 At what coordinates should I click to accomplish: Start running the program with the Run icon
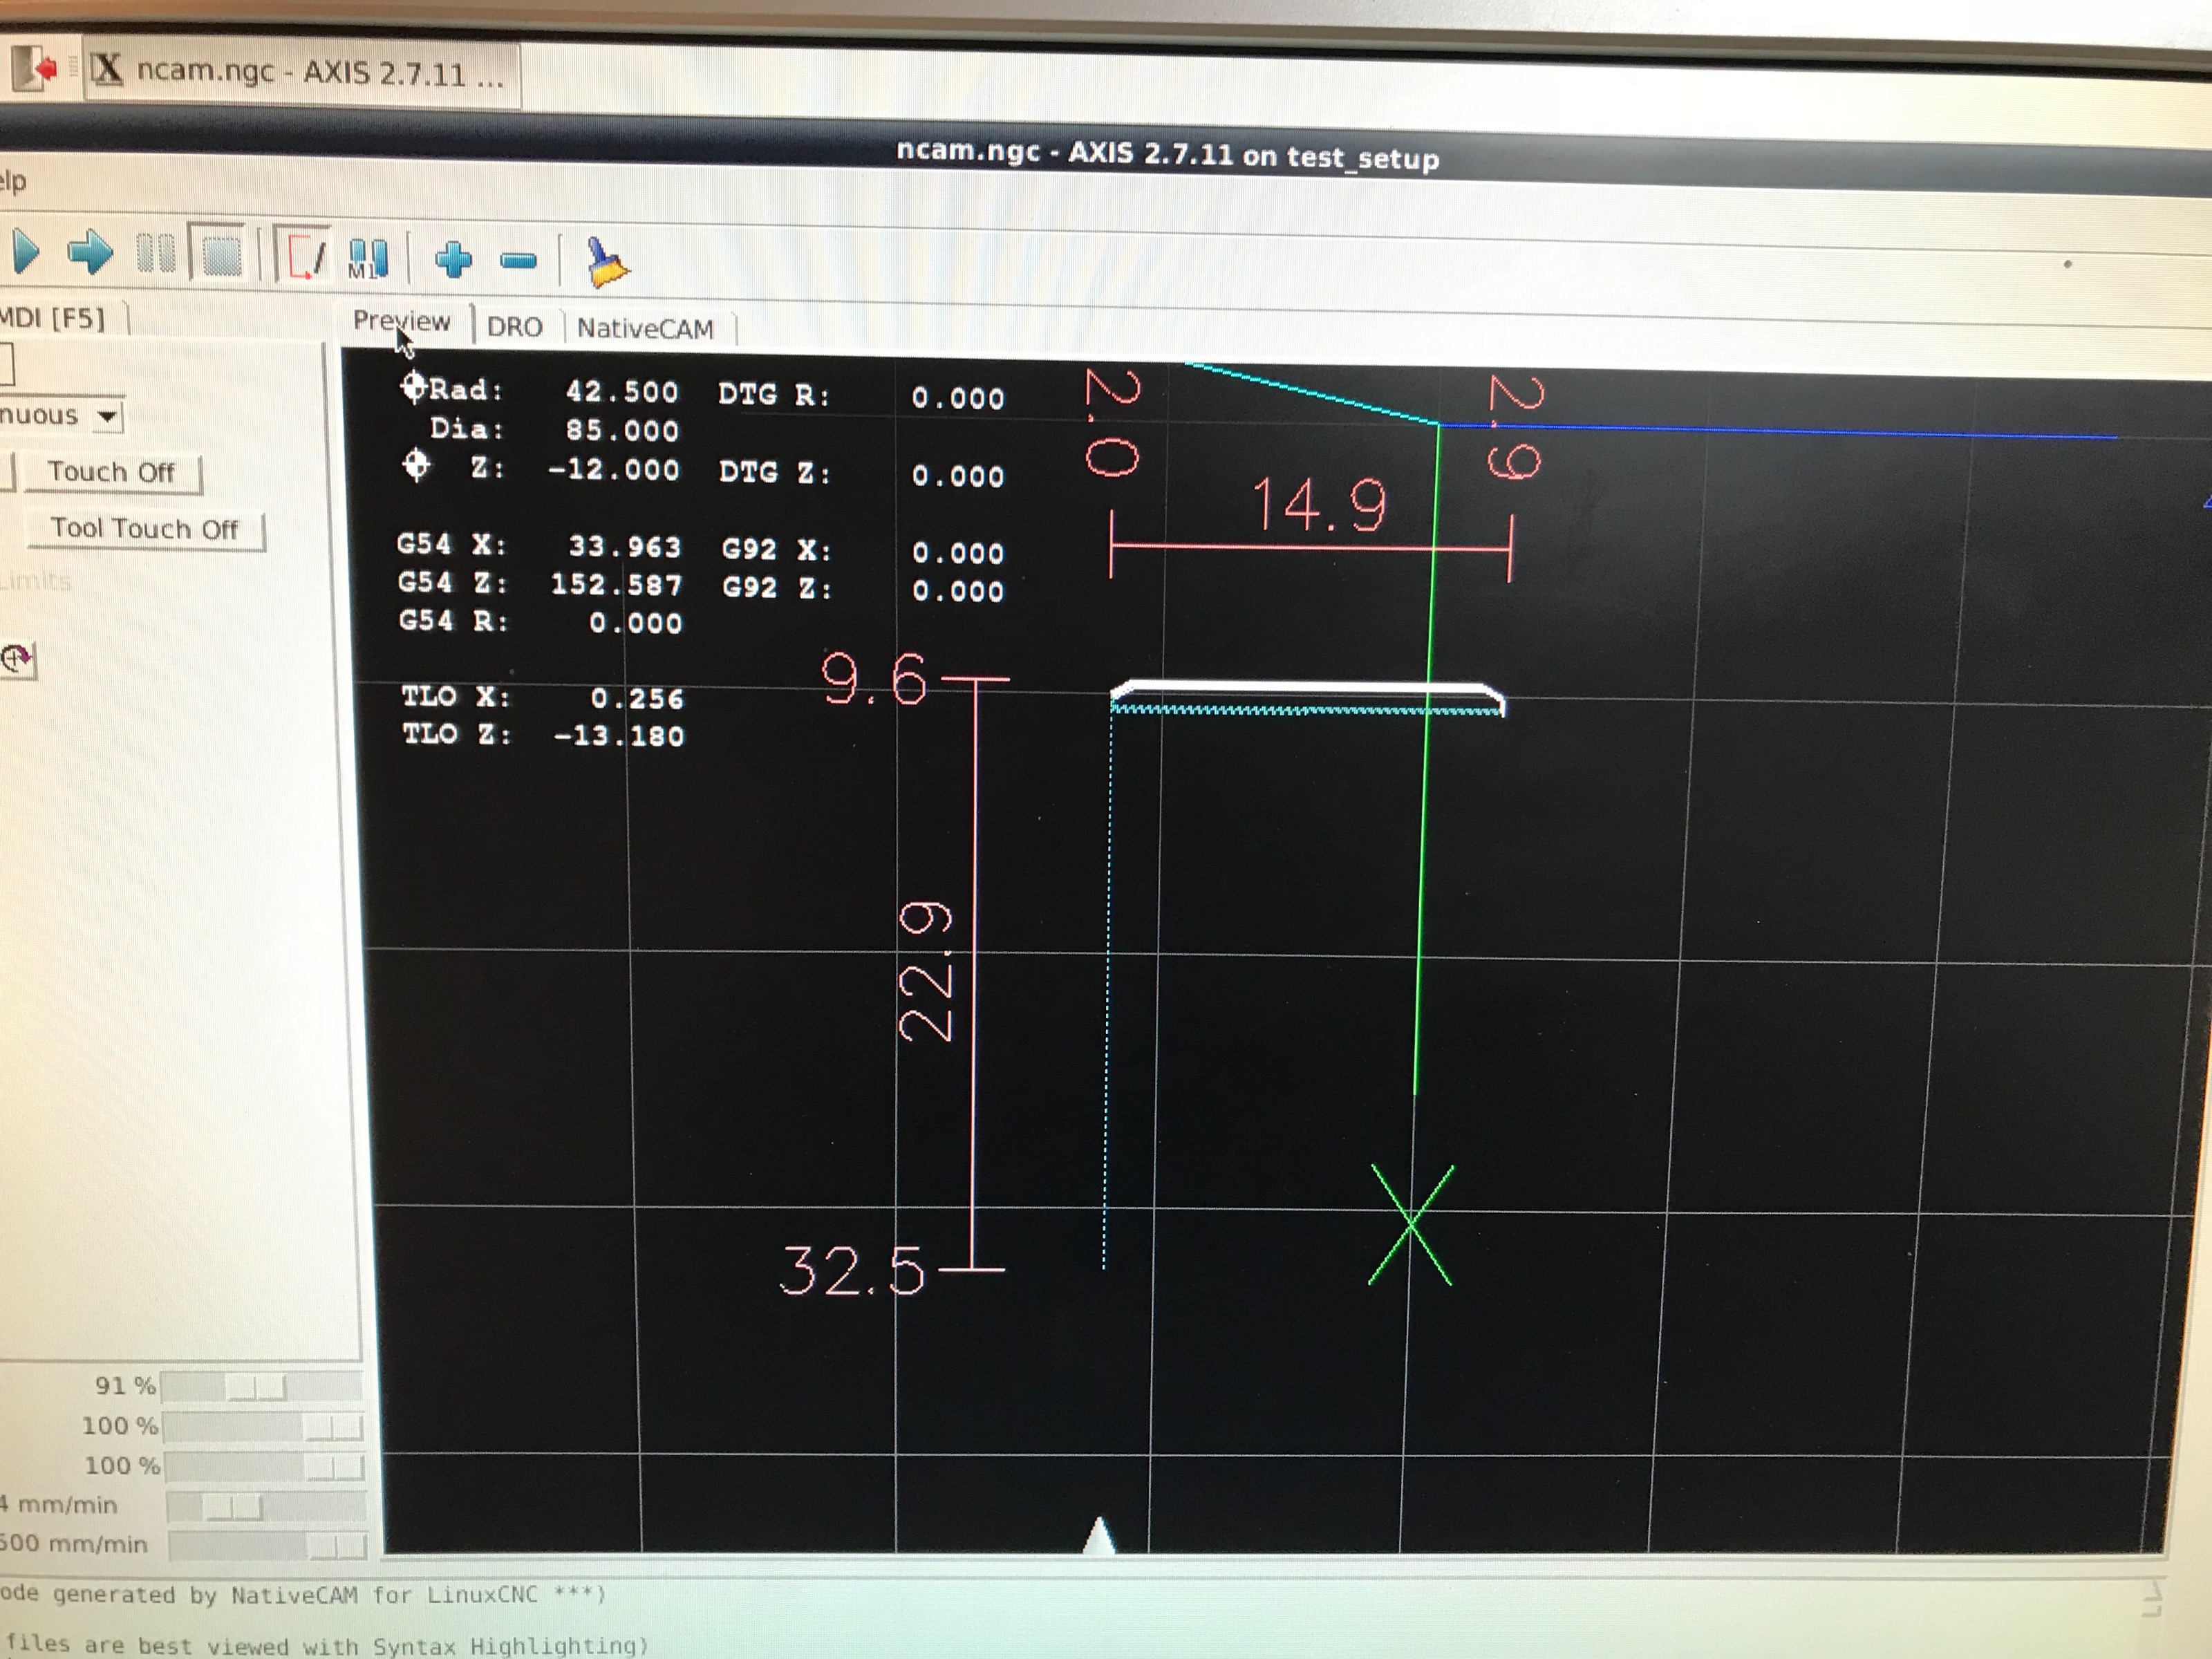[x=26, y=253]
